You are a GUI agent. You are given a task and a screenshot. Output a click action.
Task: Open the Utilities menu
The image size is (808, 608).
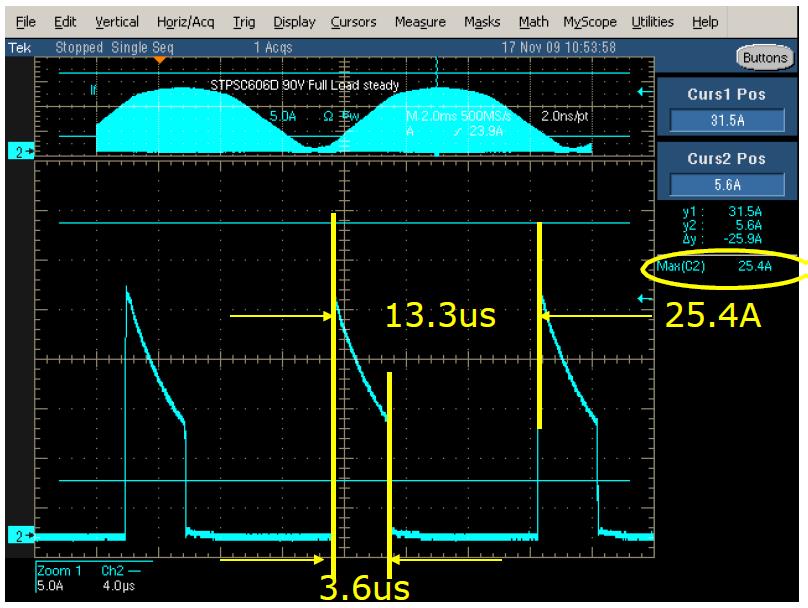click(654, 21)
